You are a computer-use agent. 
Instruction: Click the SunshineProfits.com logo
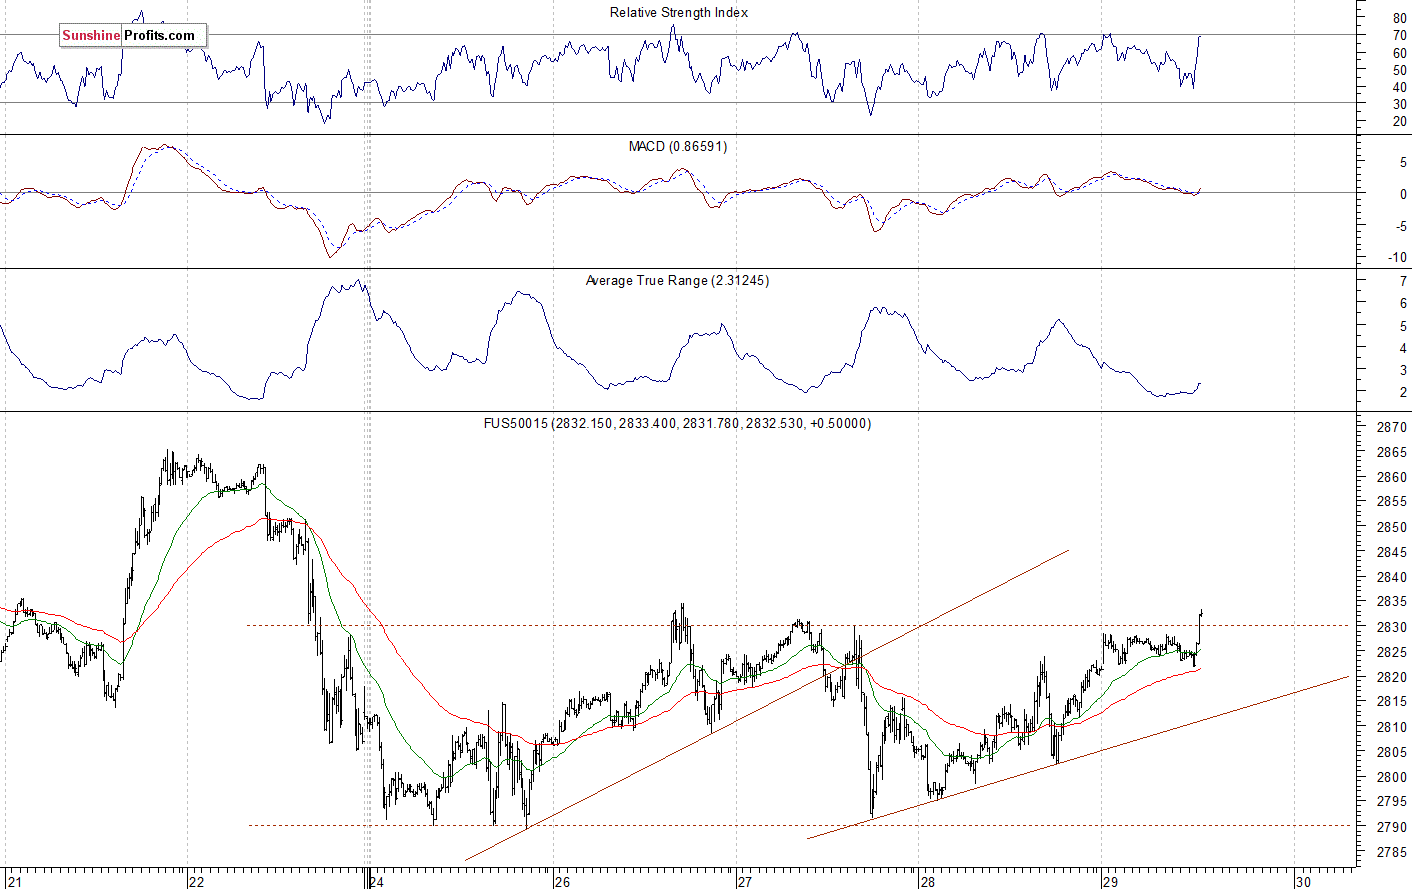(x=133, y=35)
